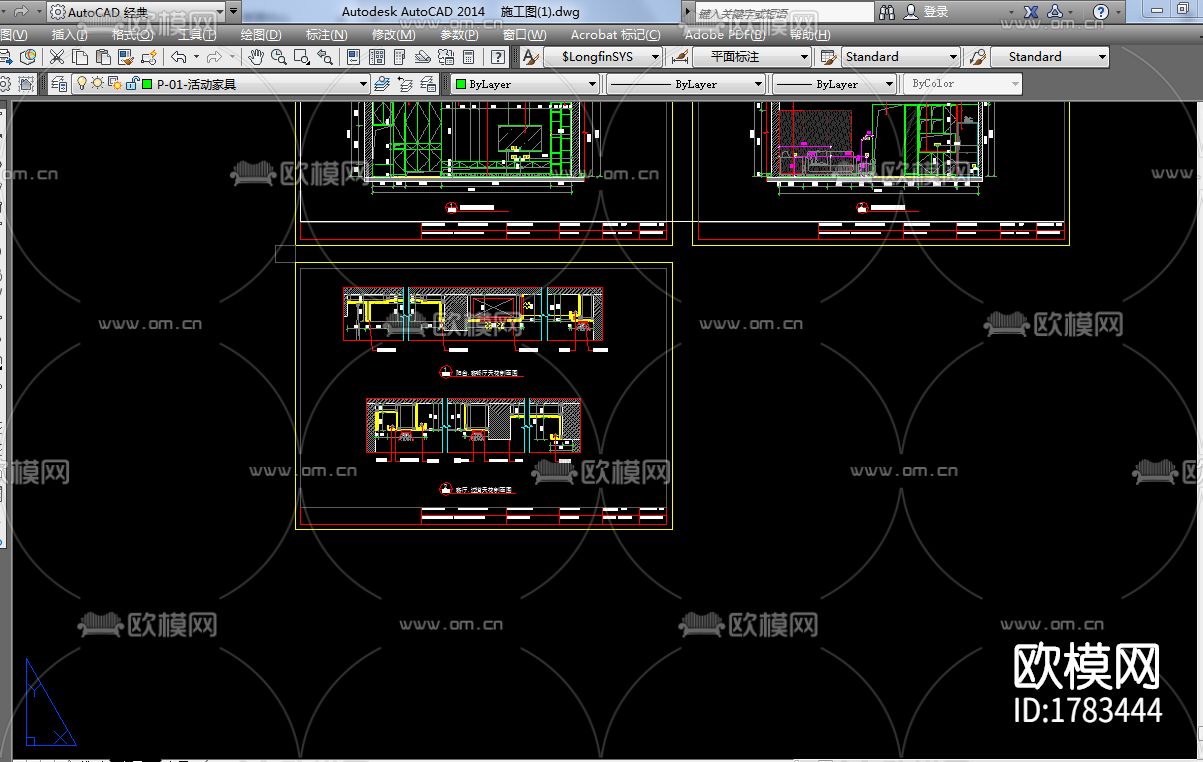Screen dimensions: 1203x762
Task: Select the Zoom Window tool
Action: point(301,57)
